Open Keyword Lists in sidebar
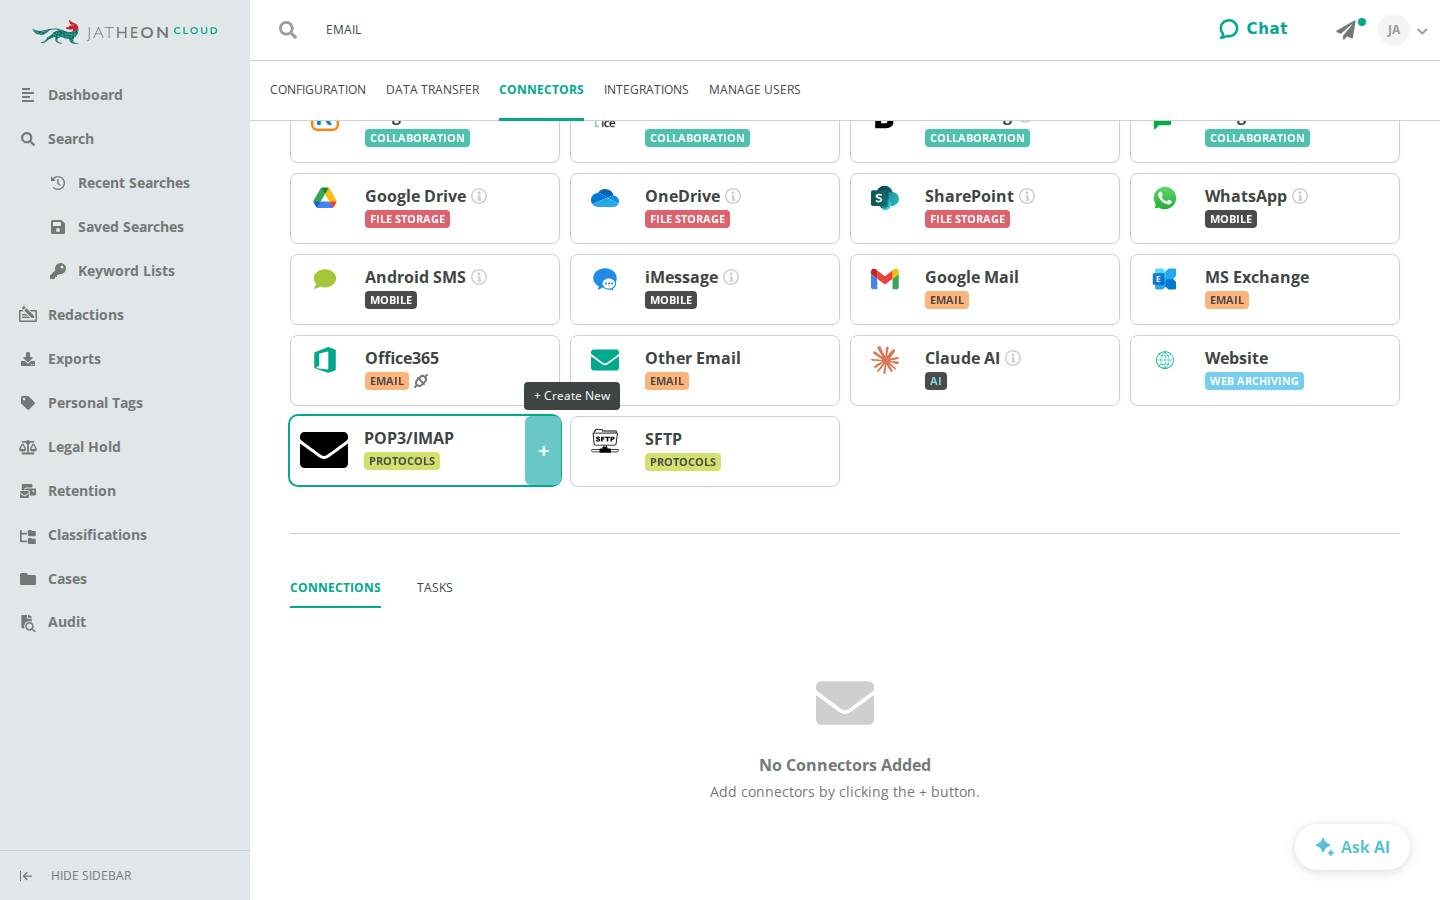1440x900 pixels. pyautogui.click(x=126, y=271)
